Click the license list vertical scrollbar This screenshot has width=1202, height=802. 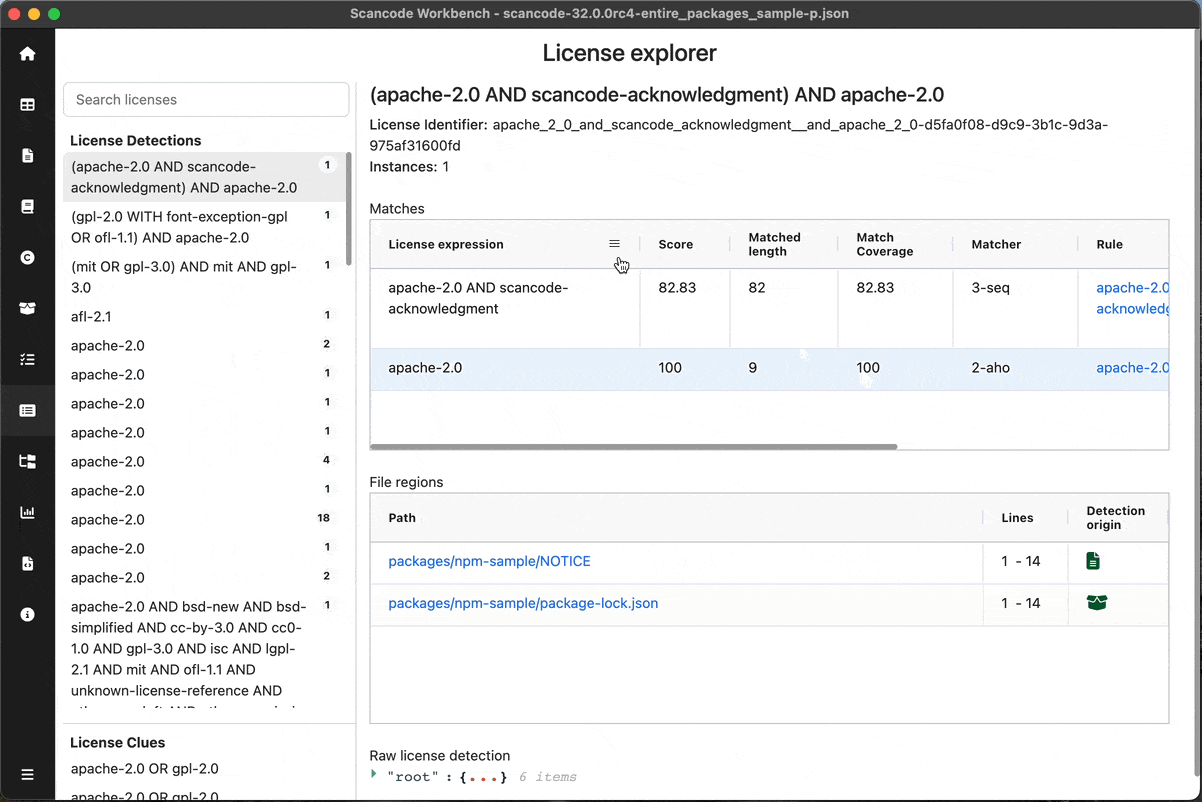[x=348, y=208]
